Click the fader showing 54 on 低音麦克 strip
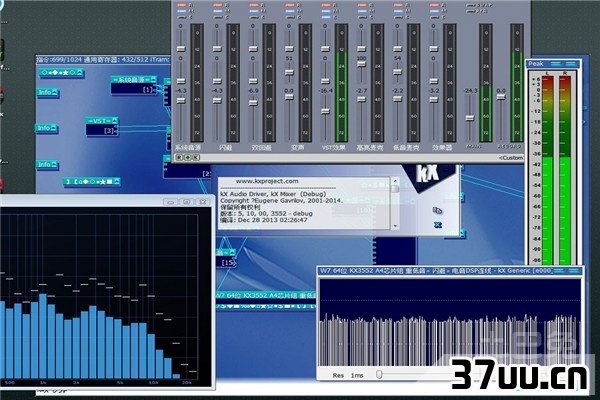Image resolution: width=600 pixels, height=400 pixels. (x=398, y=72)
